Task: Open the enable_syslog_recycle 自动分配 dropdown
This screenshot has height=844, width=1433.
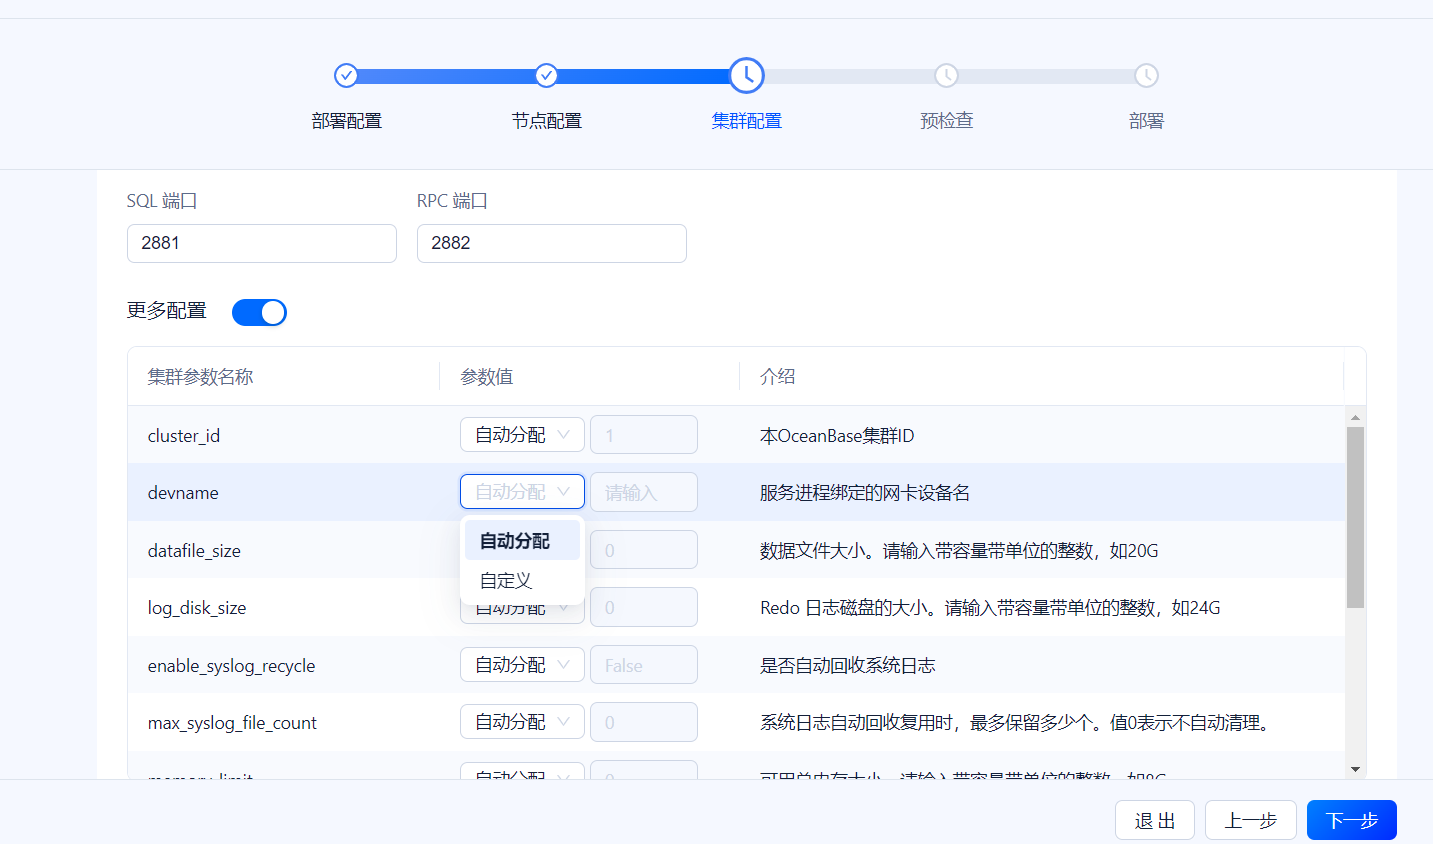Action: [x=522, y=665]
